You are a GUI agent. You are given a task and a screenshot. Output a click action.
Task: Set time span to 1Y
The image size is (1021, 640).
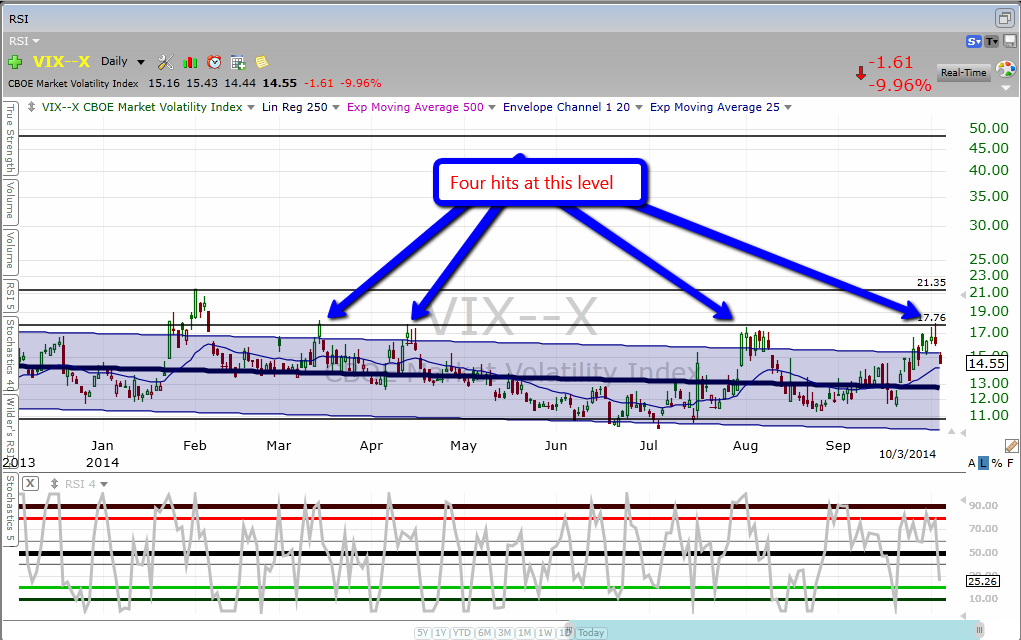click(x=440, y=633)
